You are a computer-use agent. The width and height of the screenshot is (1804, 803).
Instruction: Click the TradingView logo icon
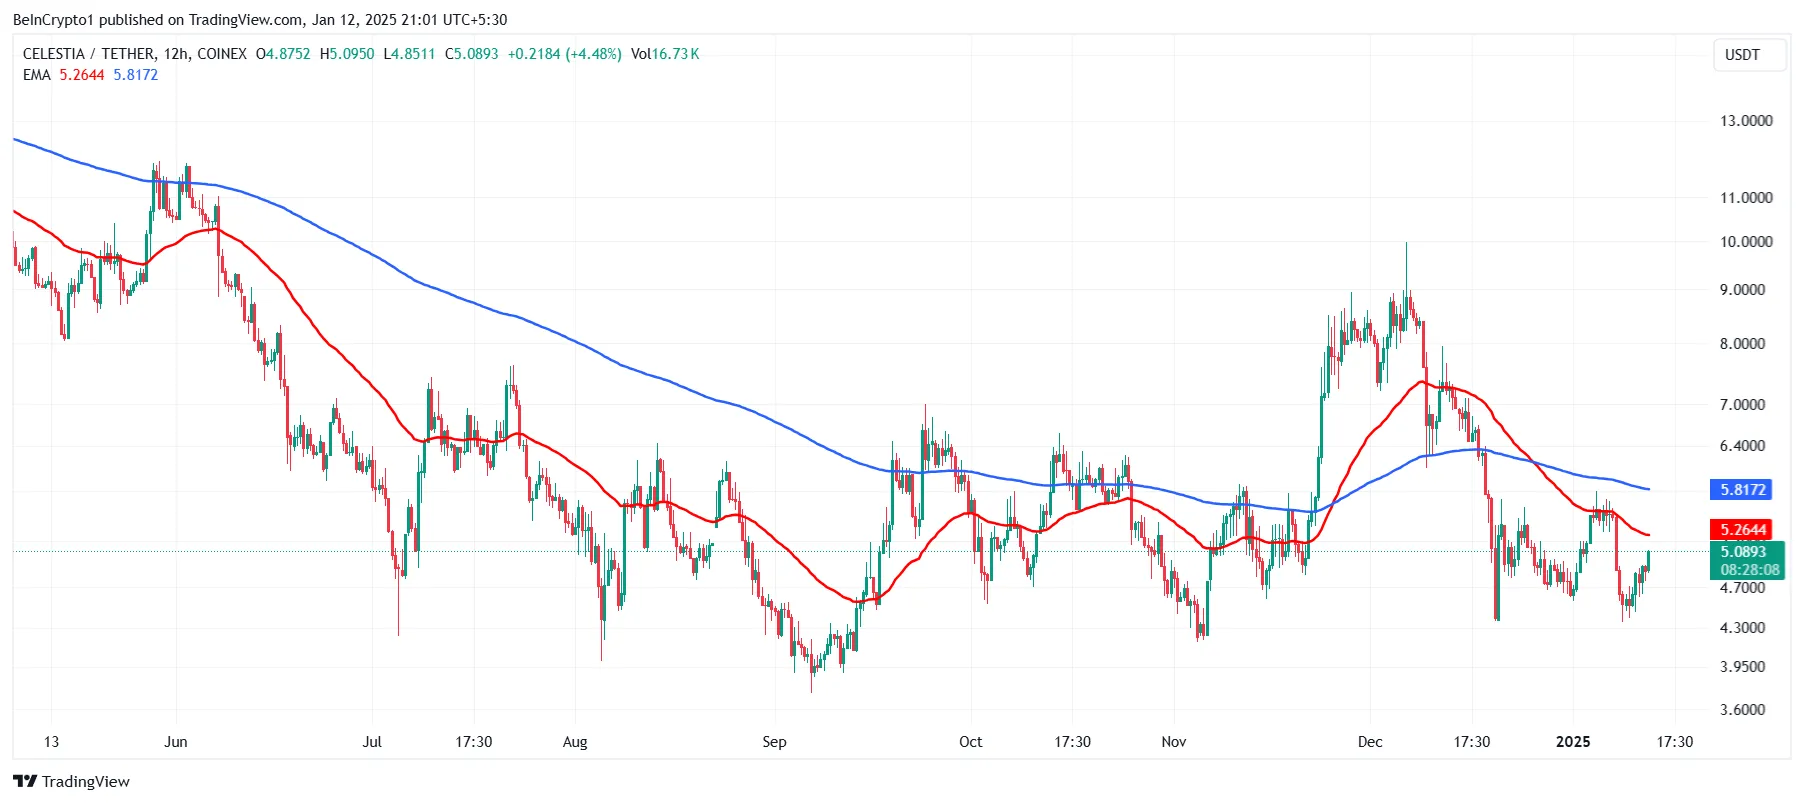coord(25,781)
